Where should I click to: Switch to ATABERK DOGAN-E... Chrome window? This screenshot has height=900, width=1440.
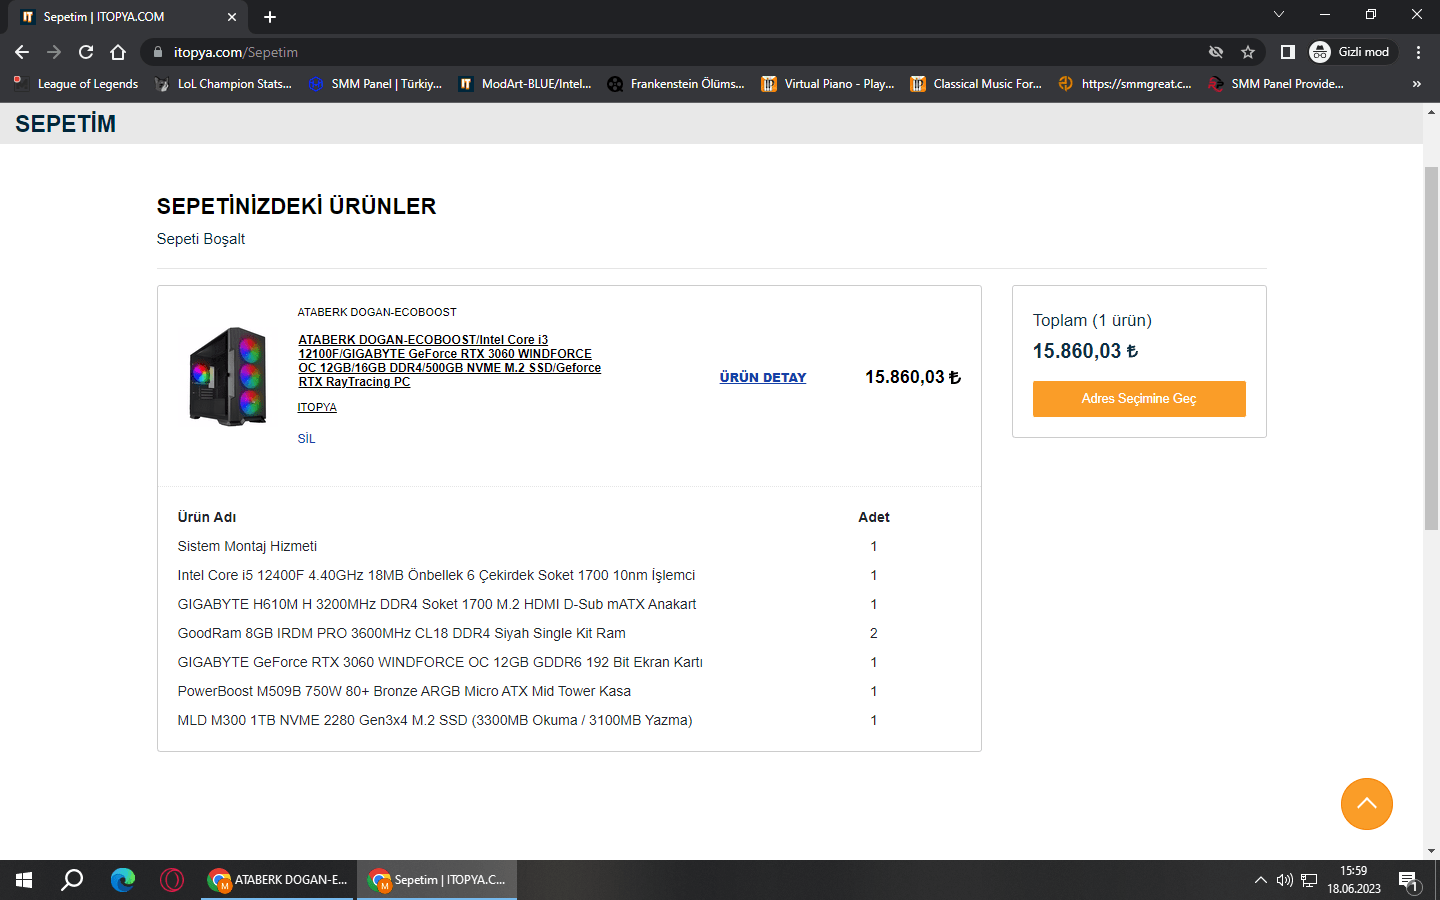[x=278, y=880]
